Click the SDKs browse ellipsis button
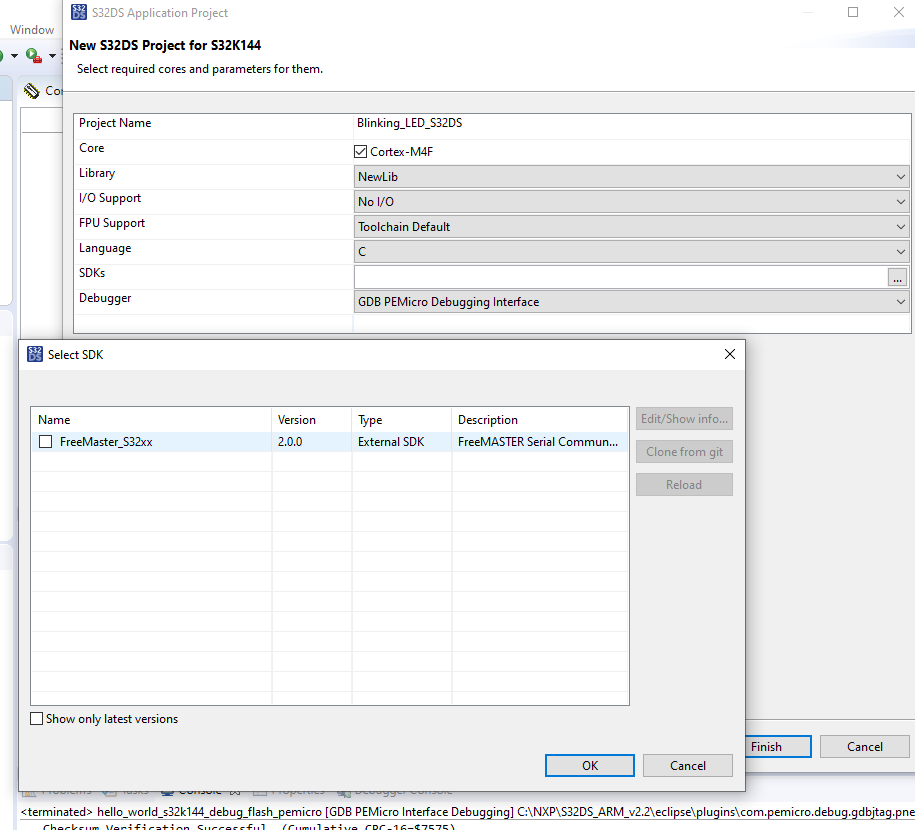Image resolution: width=915 pixels, height=830 pixels. pyautogui.click(x=897, y=278)
